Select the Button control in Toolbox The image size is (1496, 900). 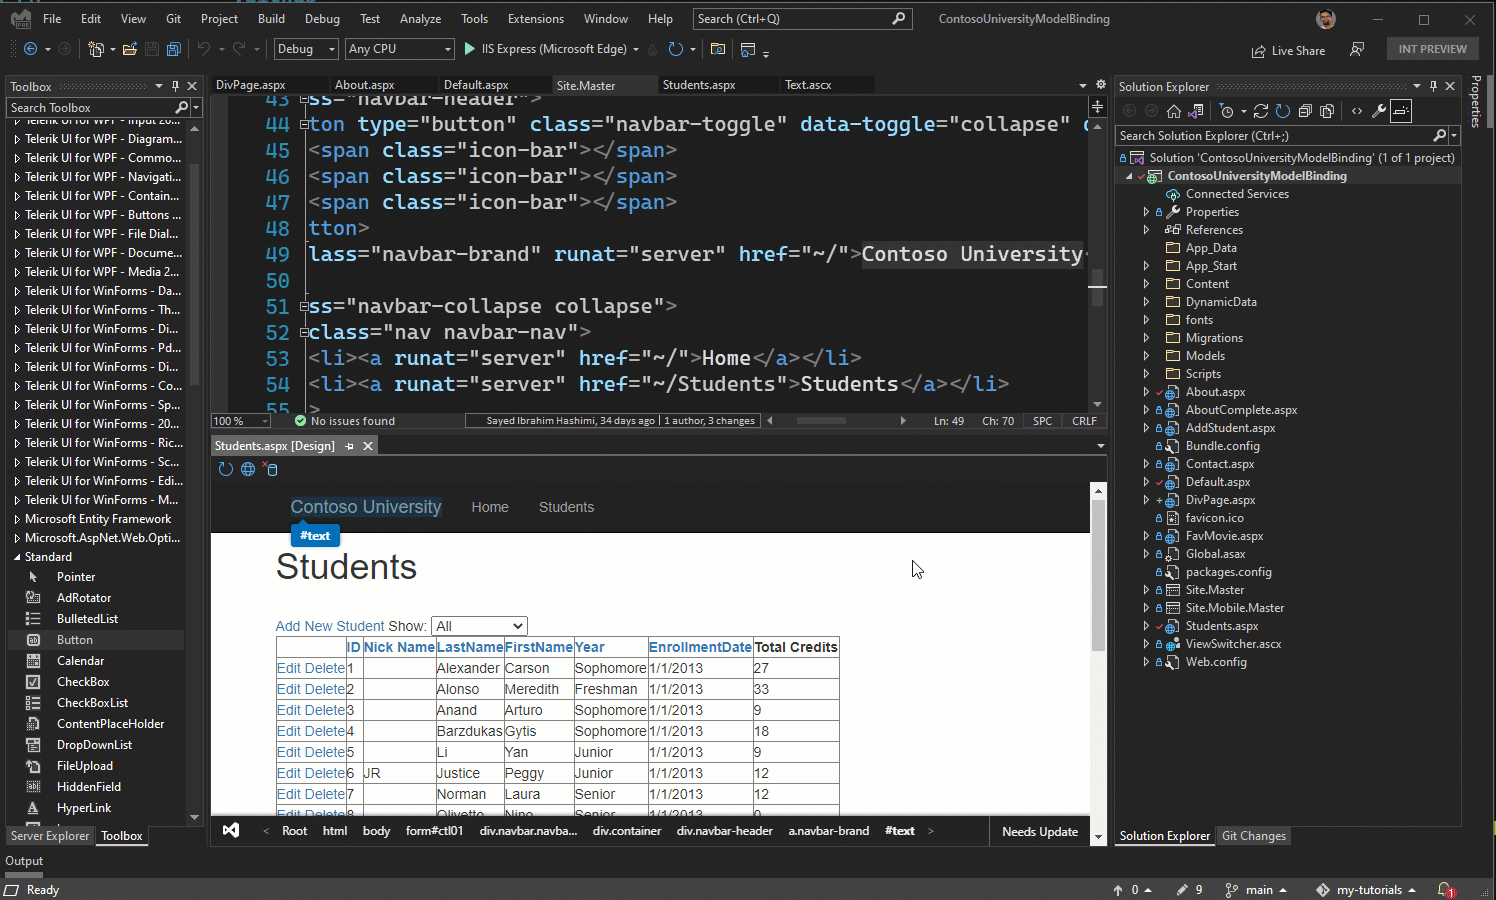click(x=96, y=640)
